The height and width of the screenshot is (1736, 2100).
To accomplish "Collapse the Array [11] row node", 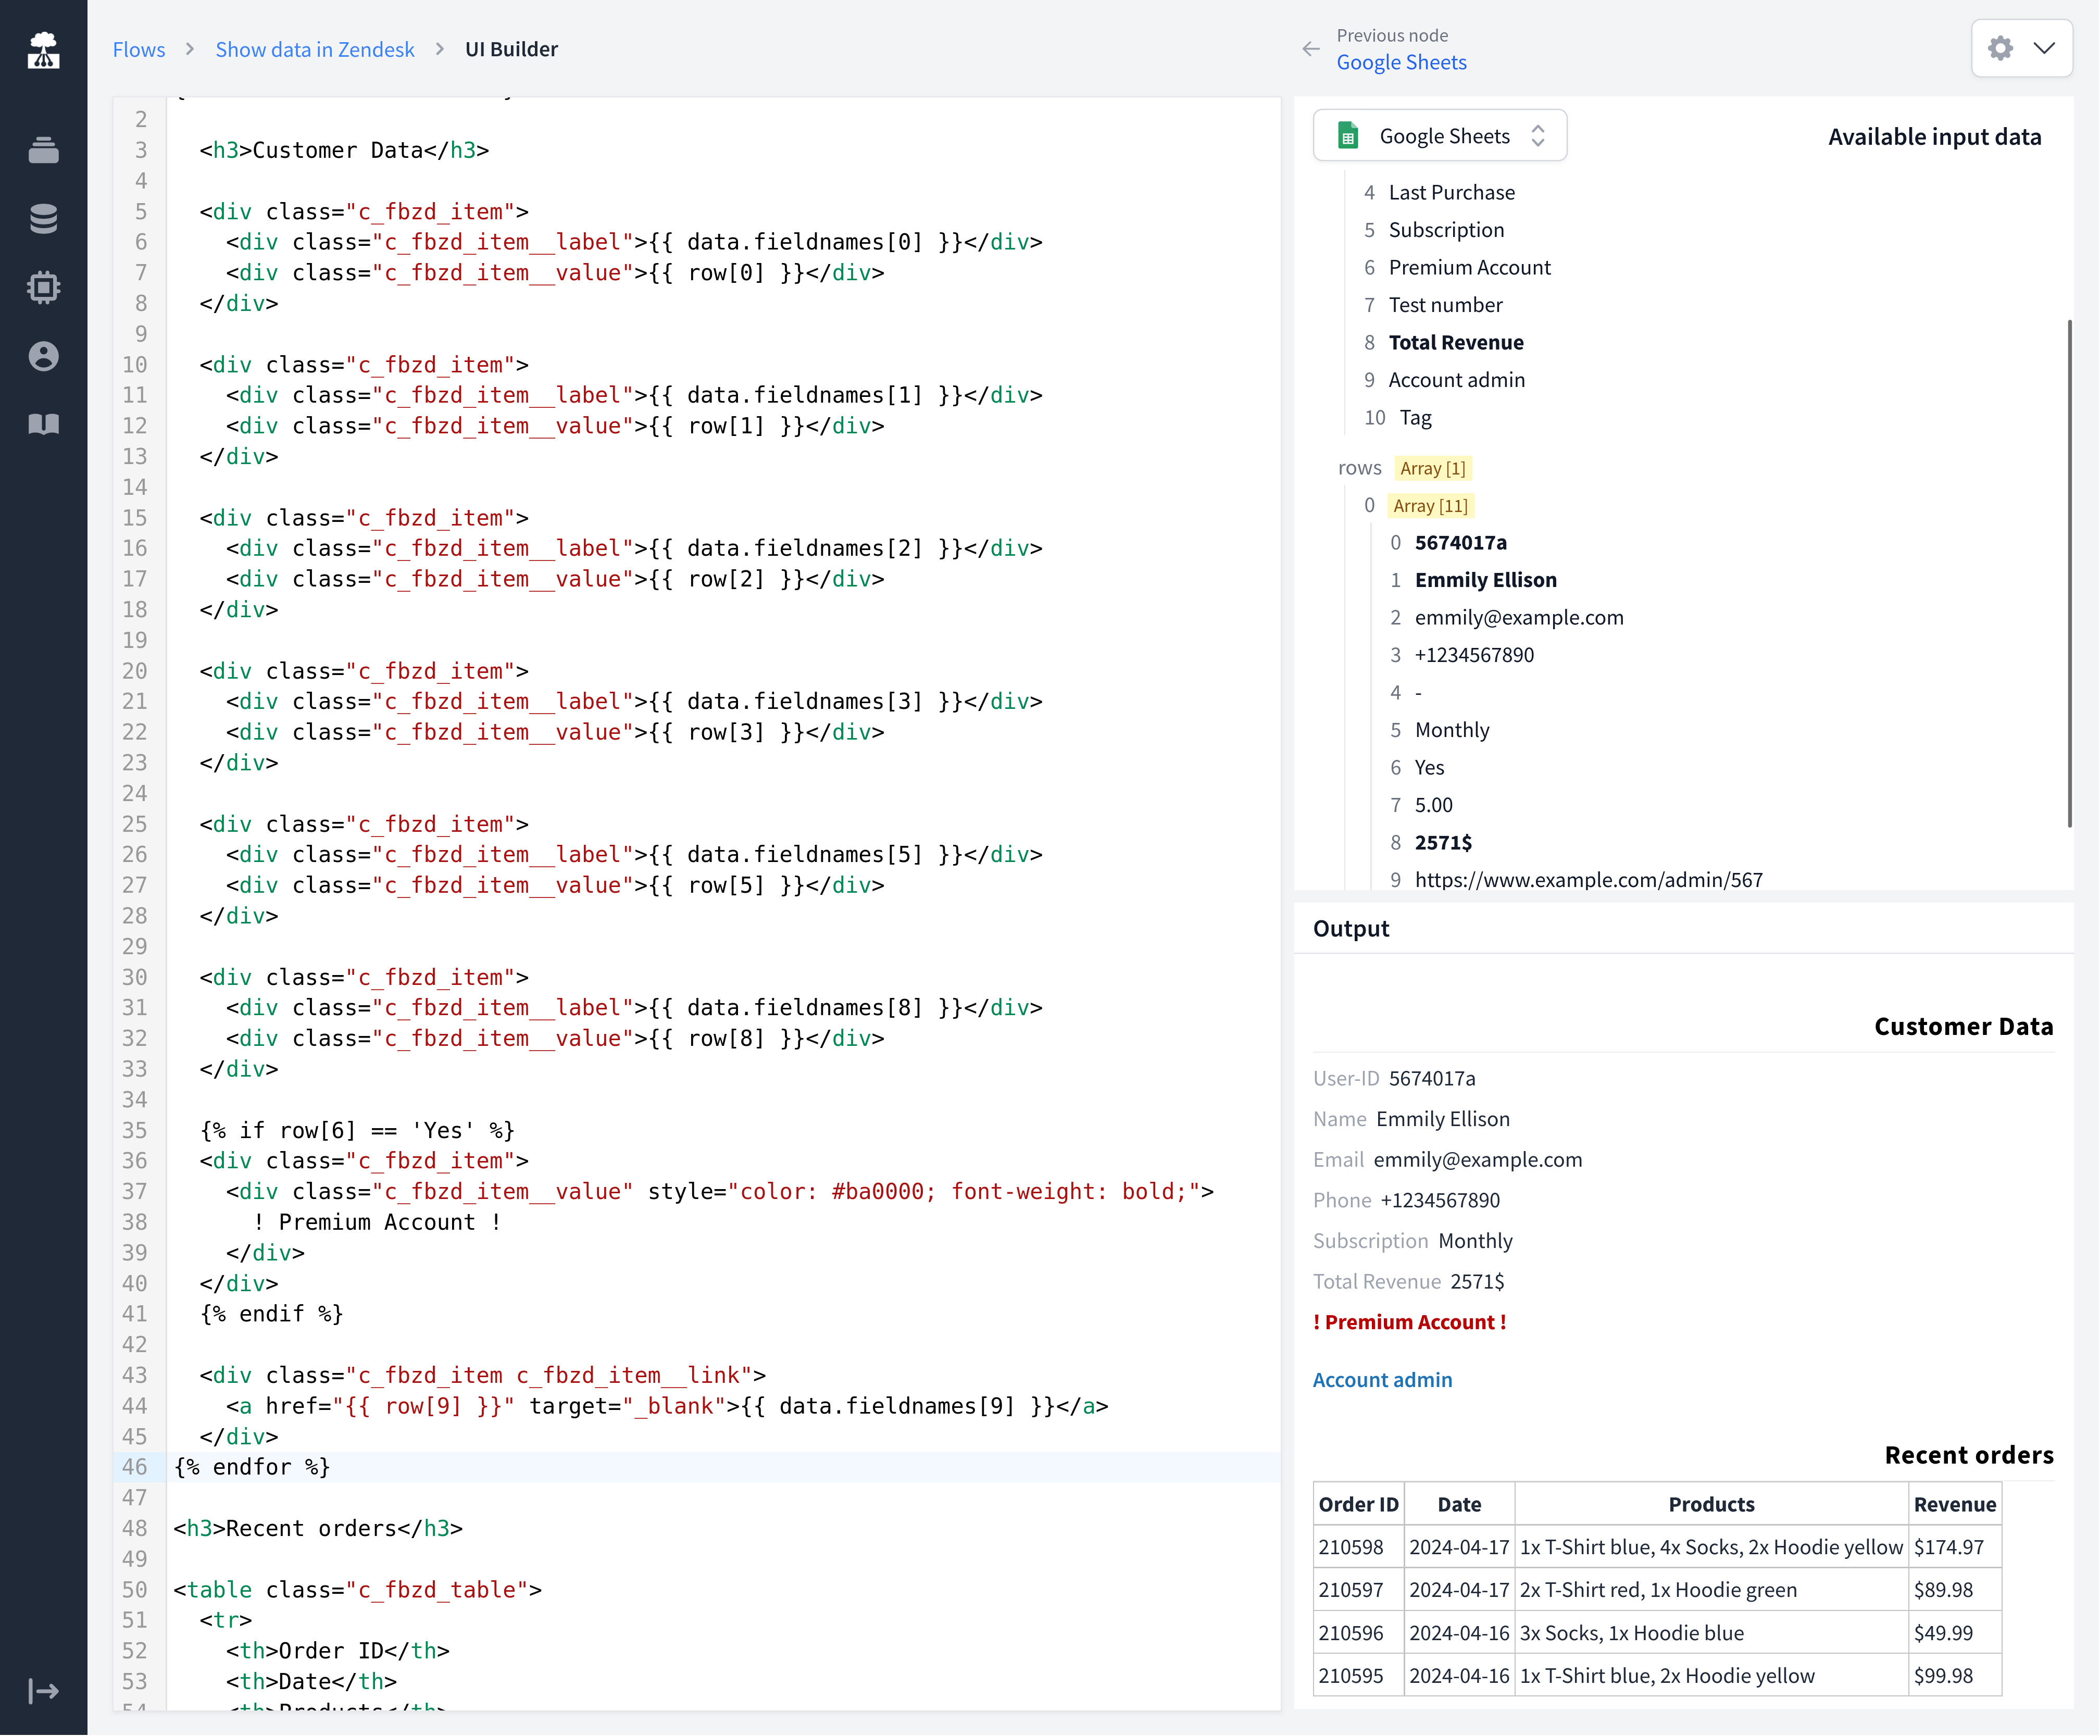I will (1430, 506).
